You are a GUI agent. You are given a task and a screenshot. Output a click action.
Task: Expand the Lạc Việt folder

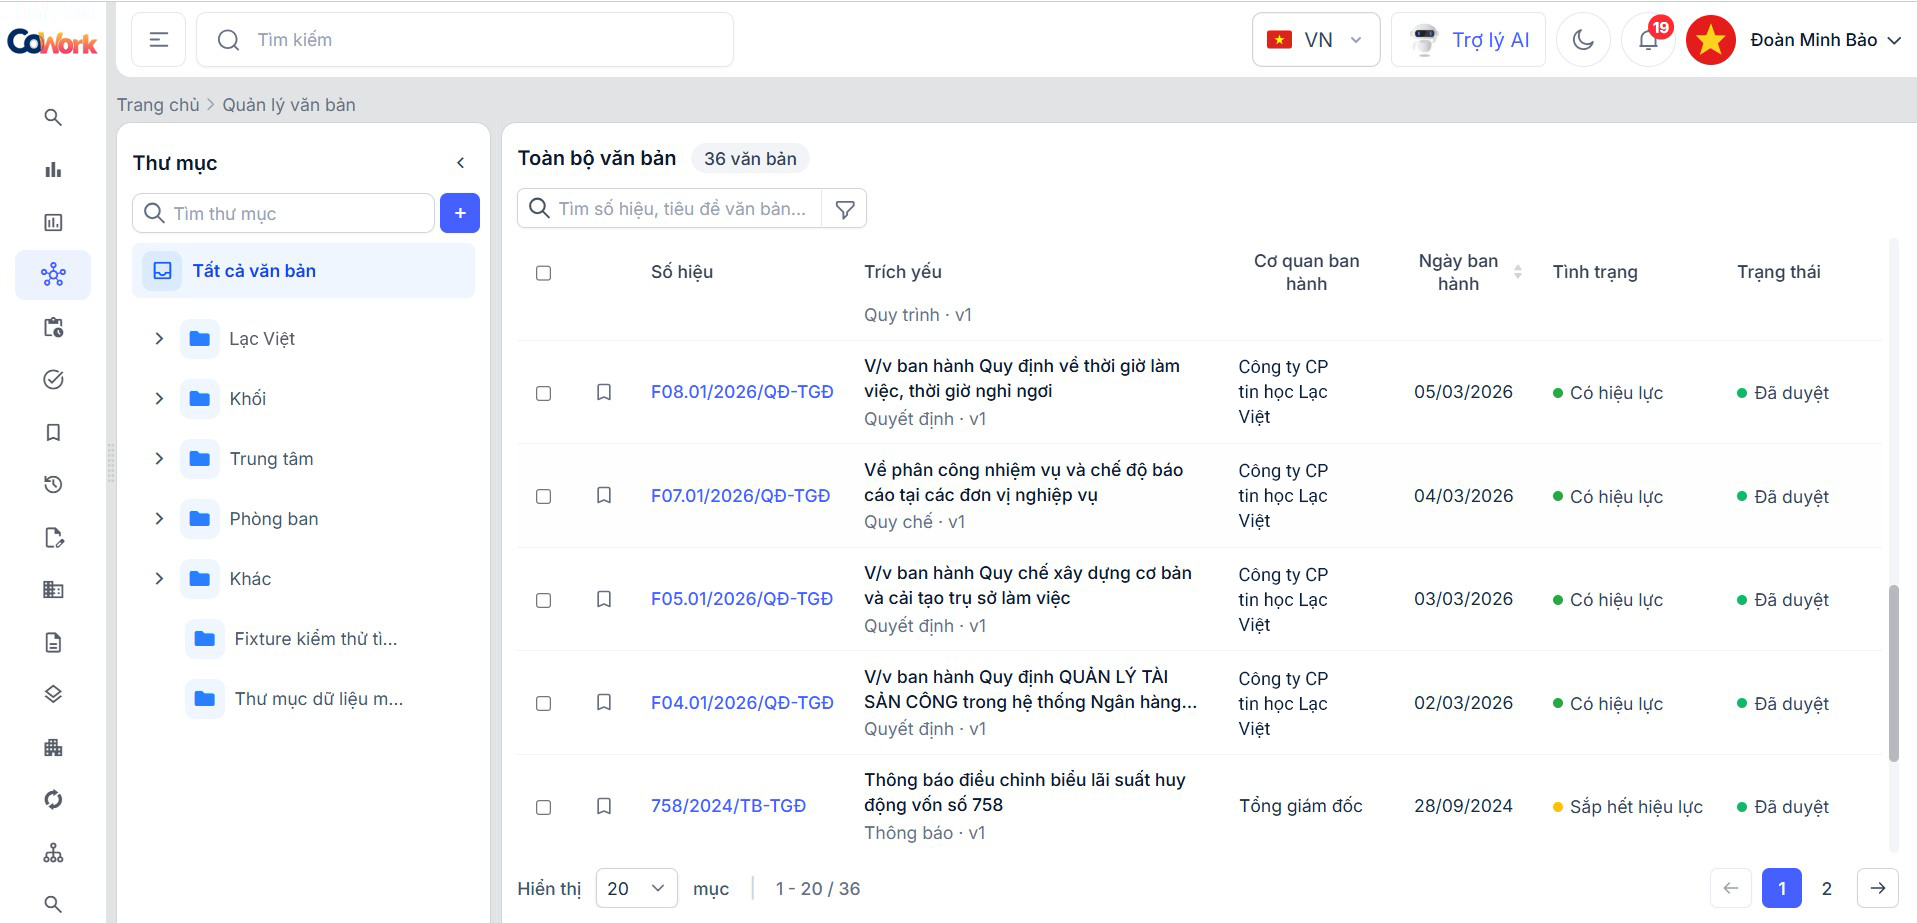(159, 339)
